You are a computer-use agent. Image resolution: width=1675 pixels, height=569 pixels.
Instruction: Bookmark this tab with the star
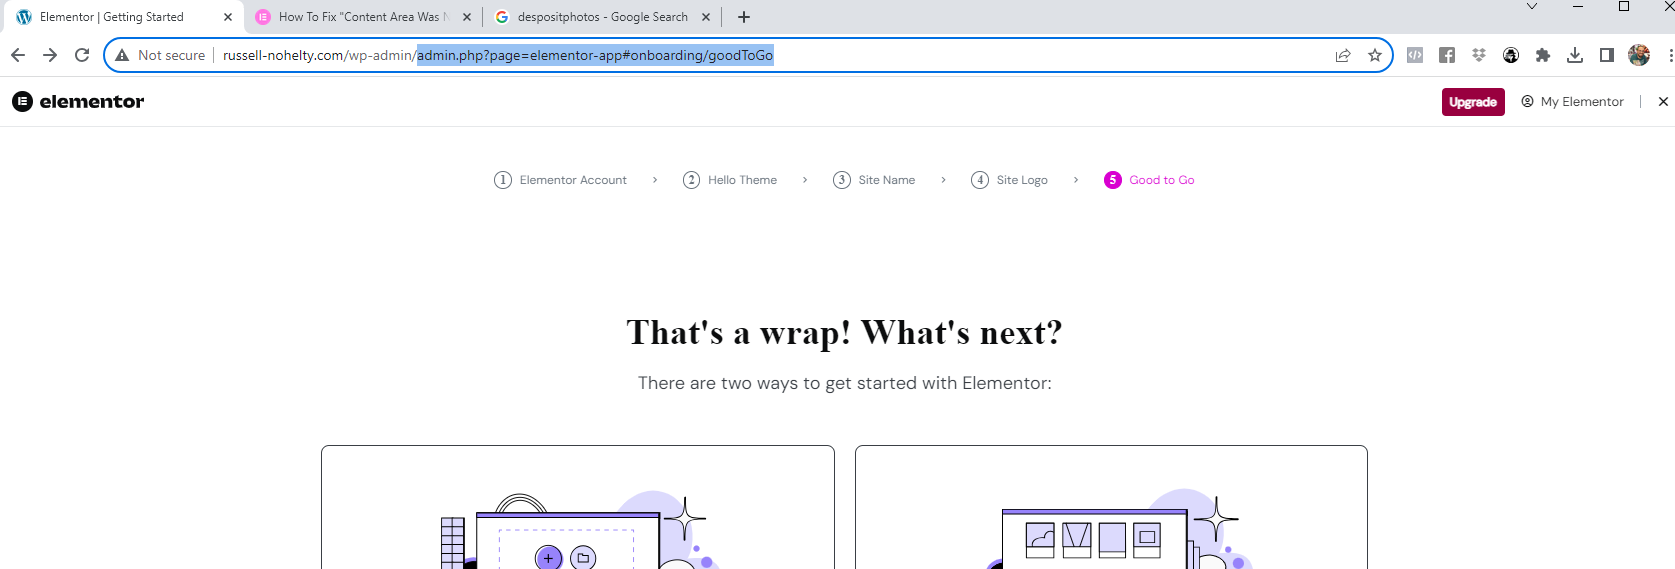point(1375,55)
